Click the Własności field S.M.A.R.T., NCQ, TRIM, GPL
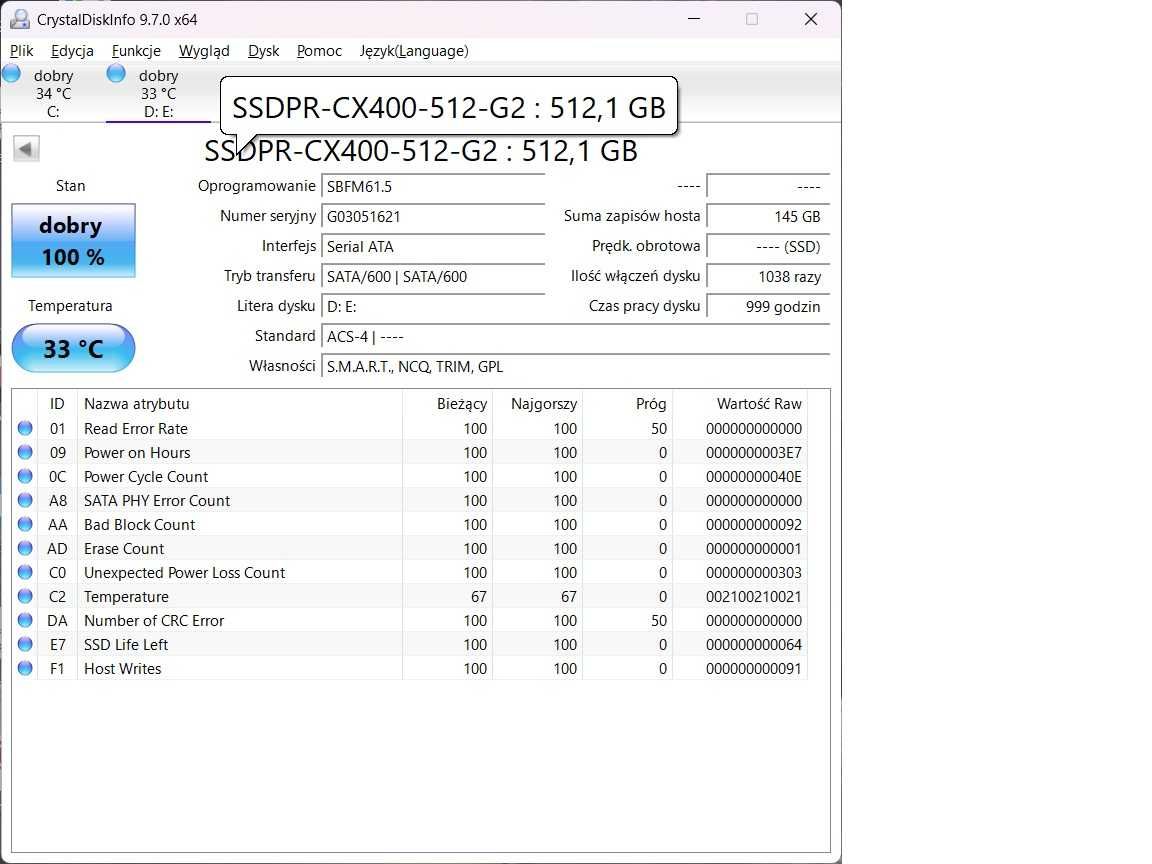This screenshot has width=1152, height=864. pos(575,367)
